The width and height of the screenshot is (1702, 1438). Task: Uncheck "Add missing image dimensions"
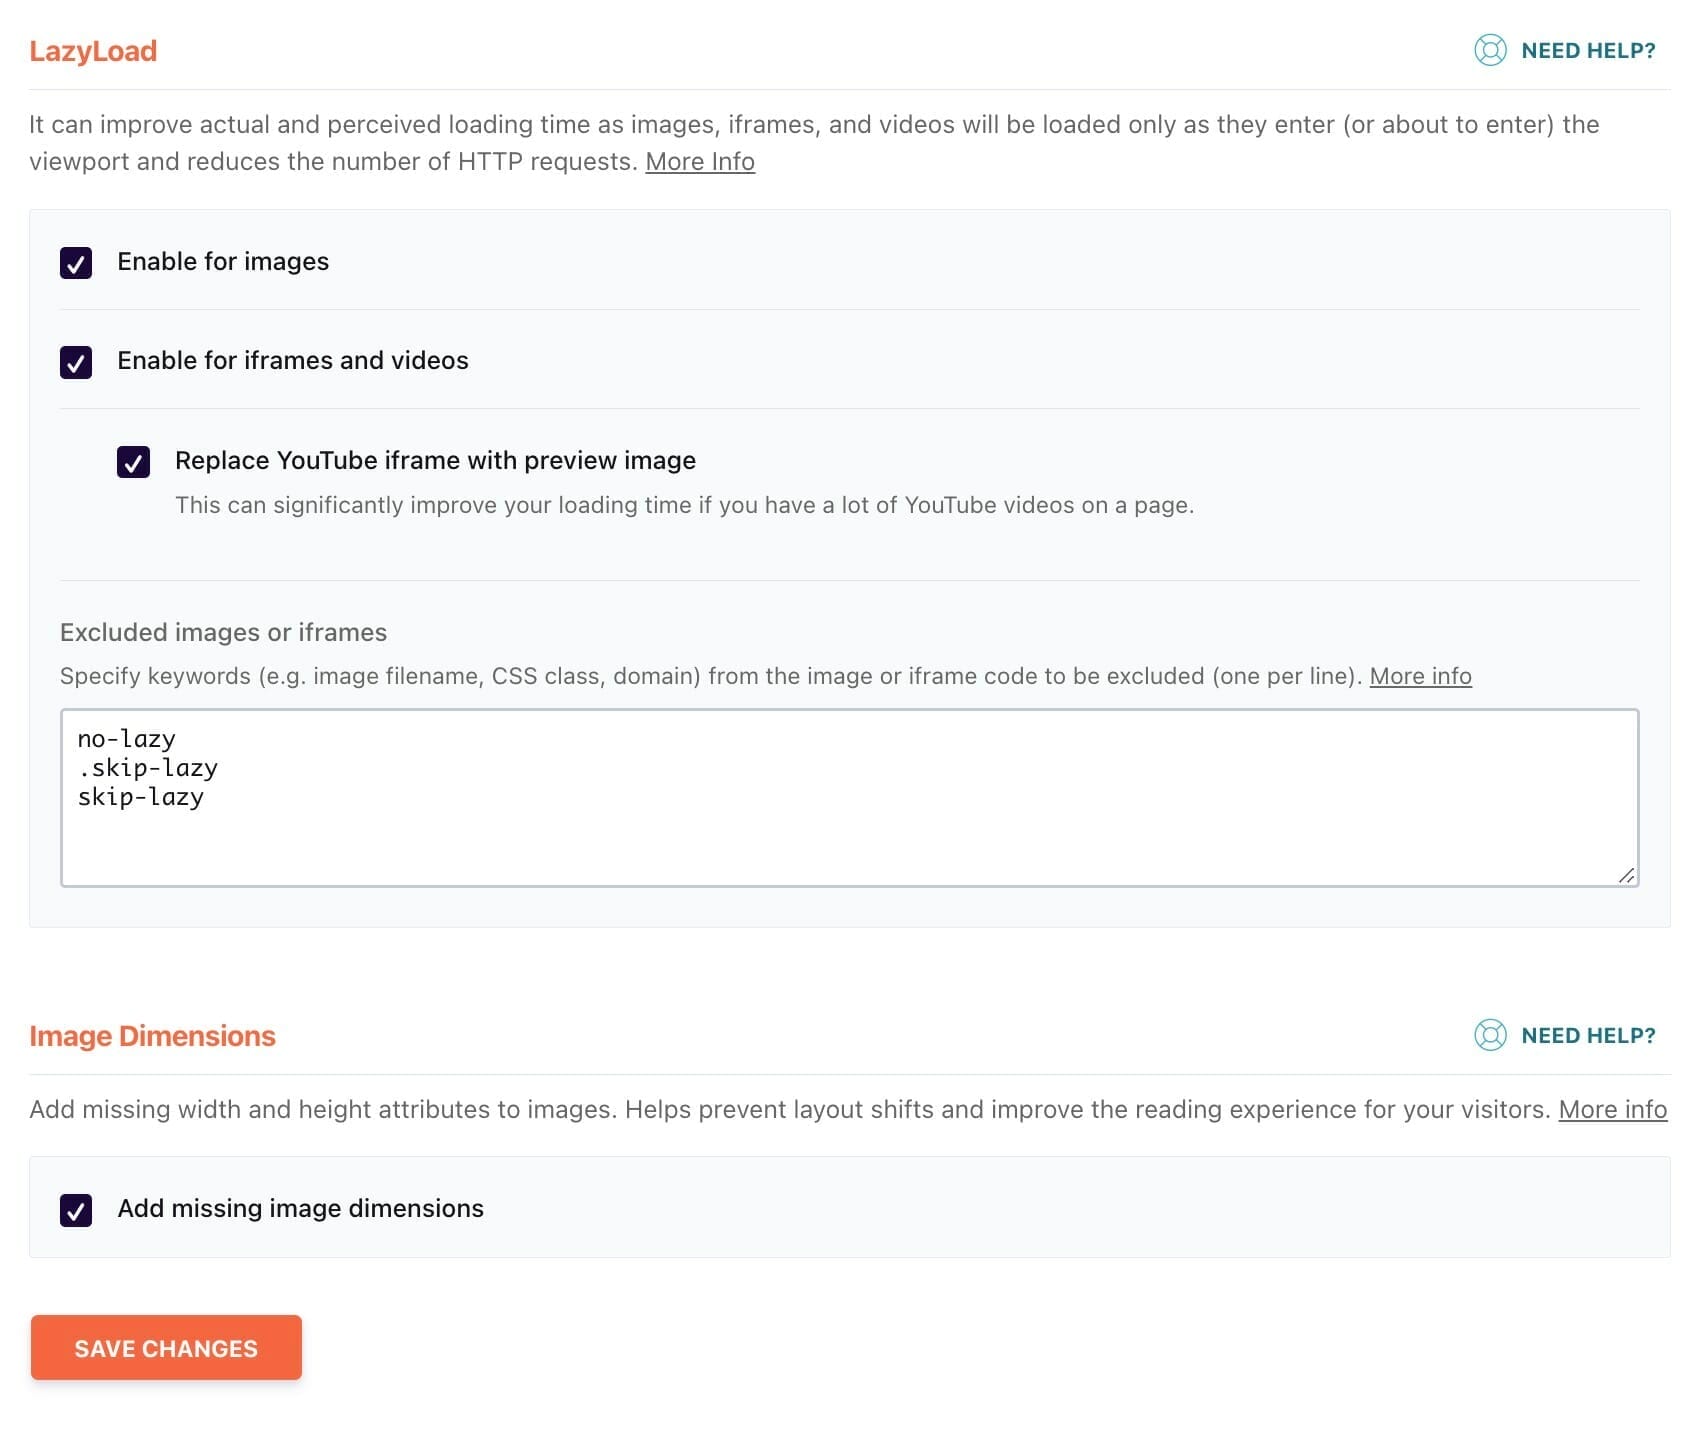[x=75, y=1209]
